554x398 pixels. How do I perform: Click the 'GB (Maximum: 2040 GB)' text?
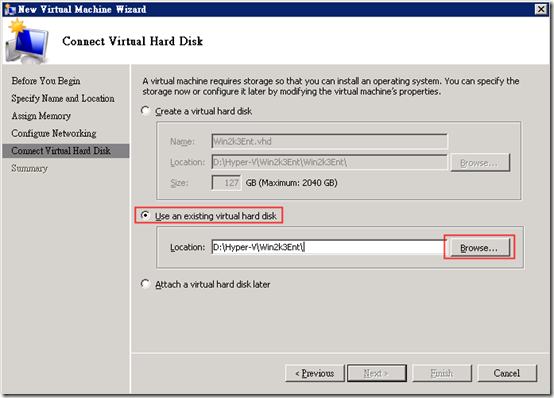point(291,183)
